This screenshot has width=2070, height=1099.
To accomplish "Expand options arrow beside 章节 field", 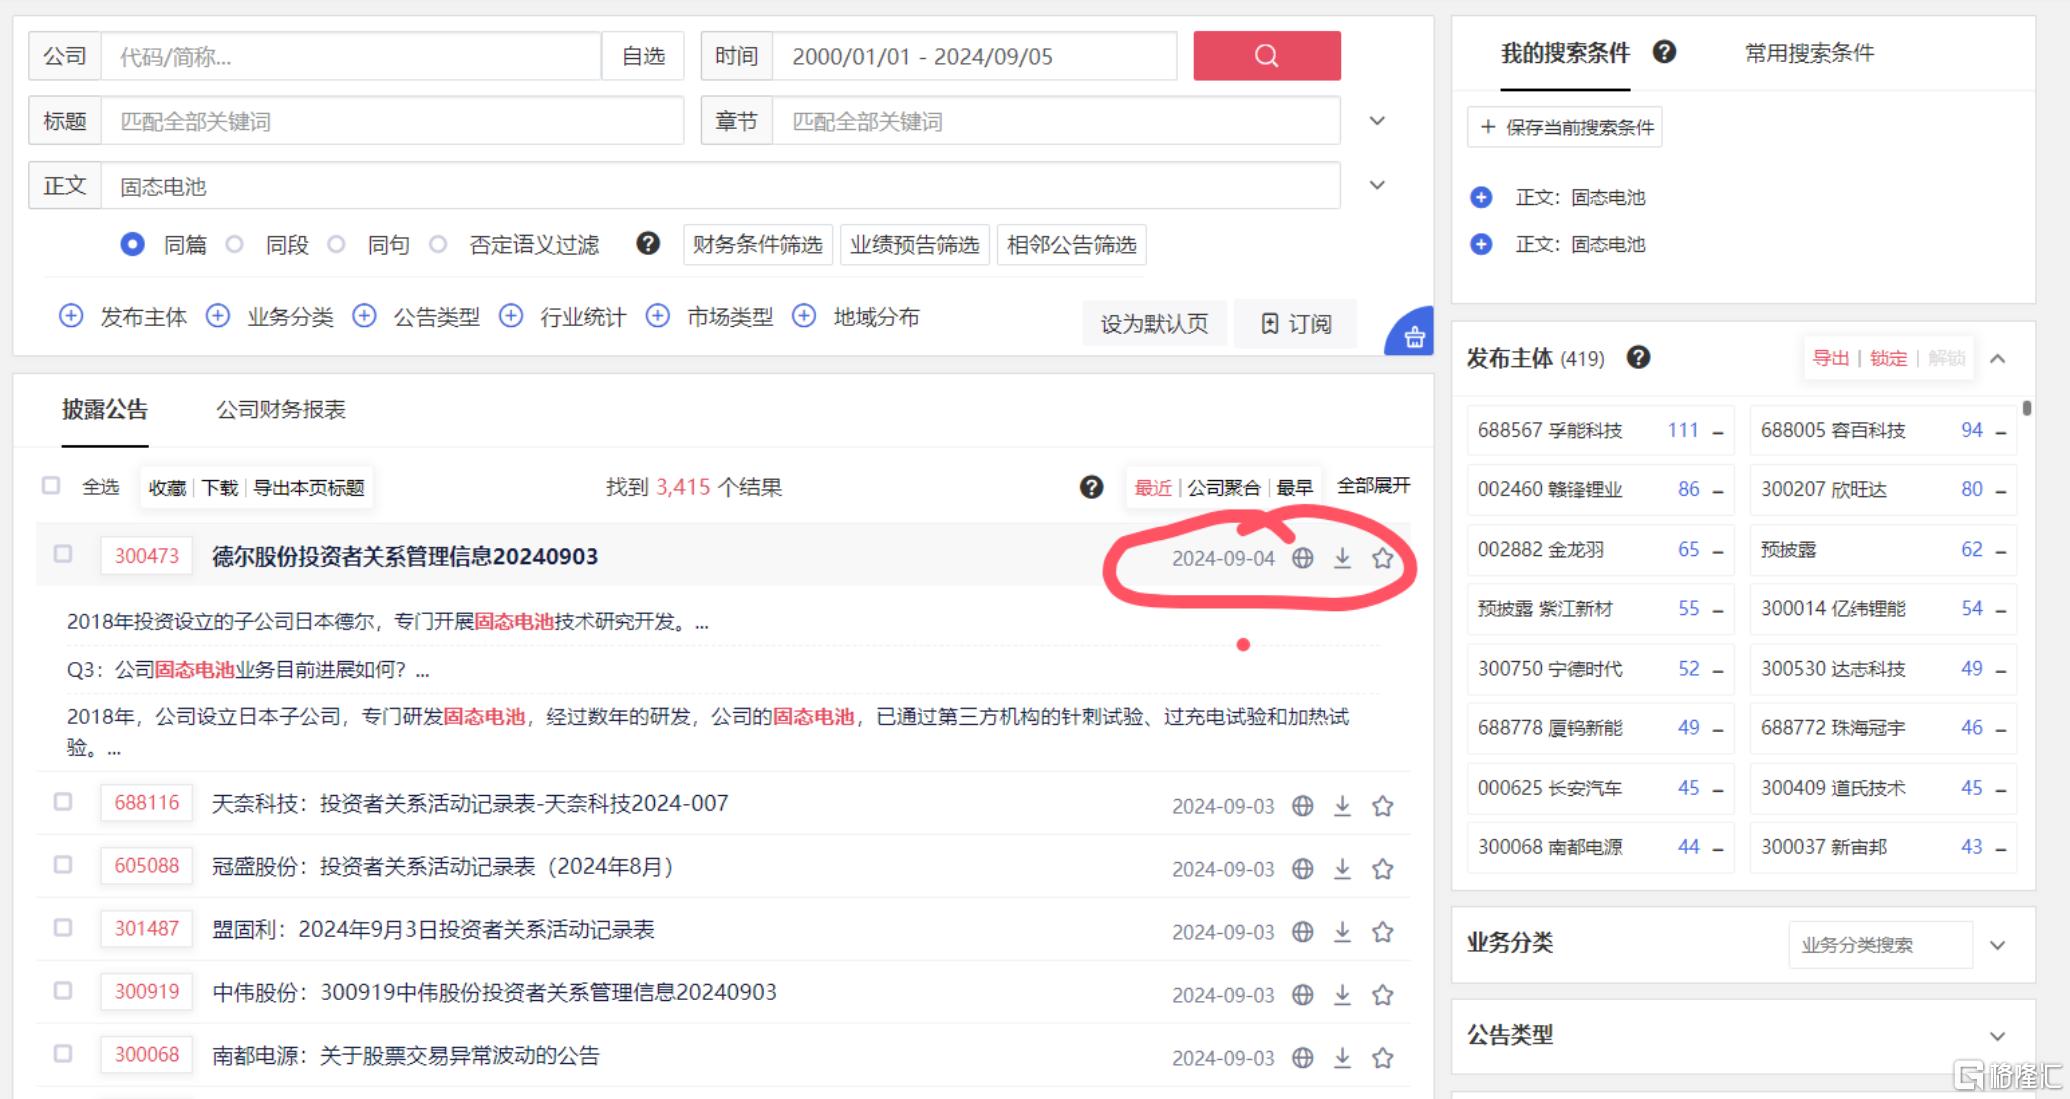I will (1377, 121).
